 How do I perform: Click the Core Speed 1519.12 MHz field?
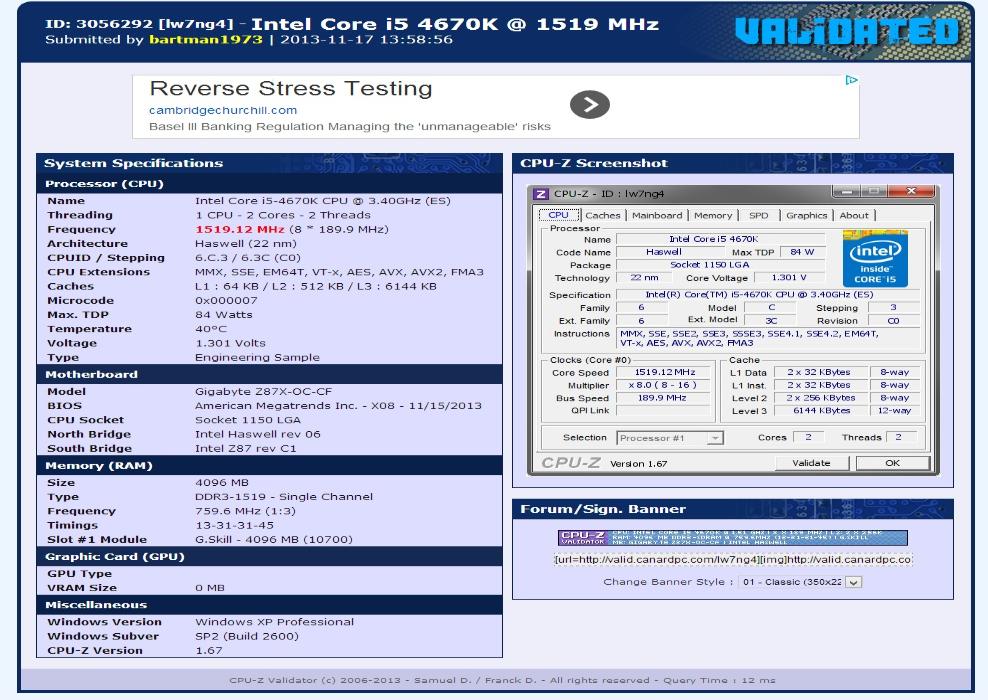click(665, 372)
